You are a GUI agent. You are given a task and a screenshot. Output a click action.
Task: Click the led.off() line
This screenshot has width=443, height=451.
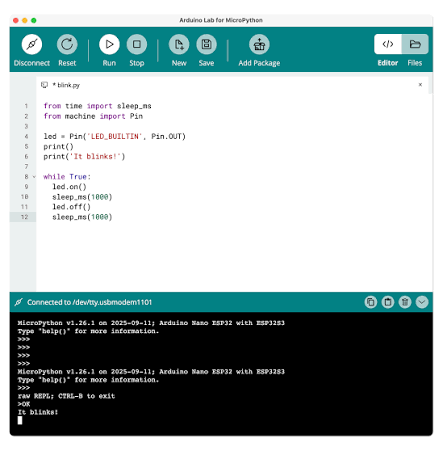pos(71,207)
